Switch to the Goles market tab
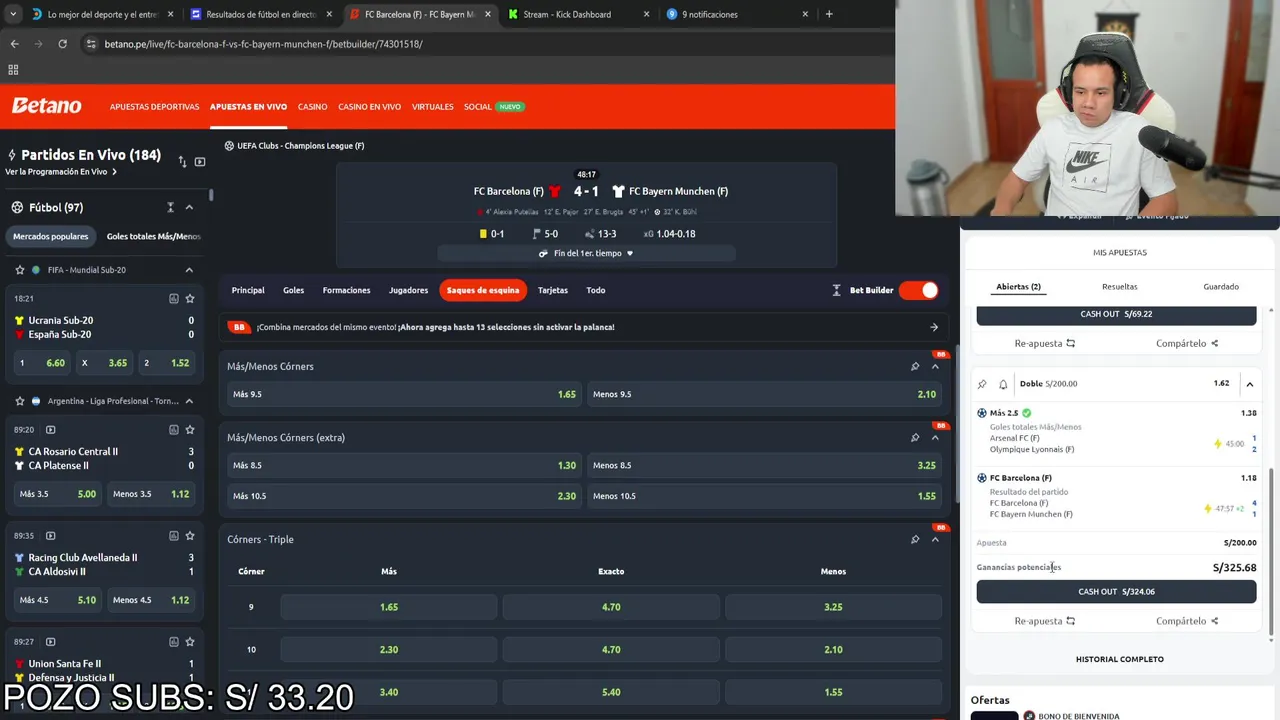Screen dimensions: 1280x720 click(x=293, y=290)
